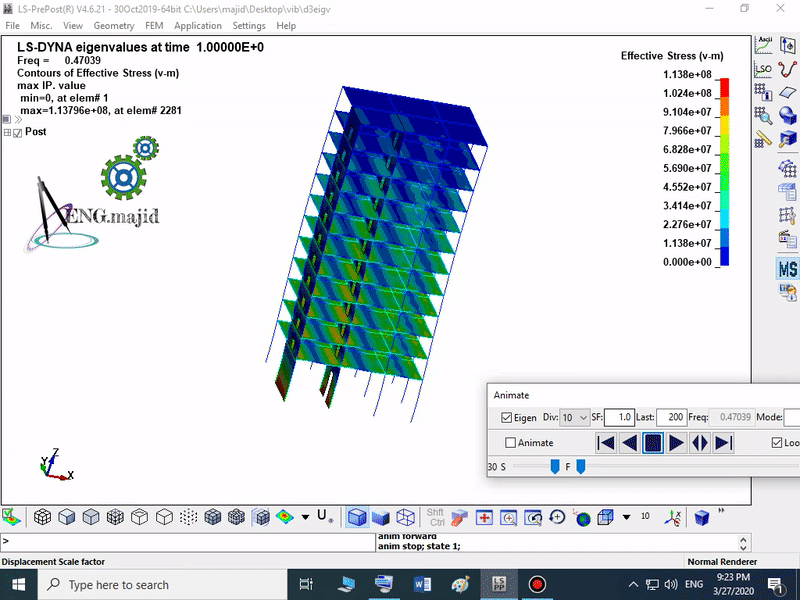This screenshot has height=600, width=800.
Task: Select the MS tool in right toolbar
Action: 787,268
